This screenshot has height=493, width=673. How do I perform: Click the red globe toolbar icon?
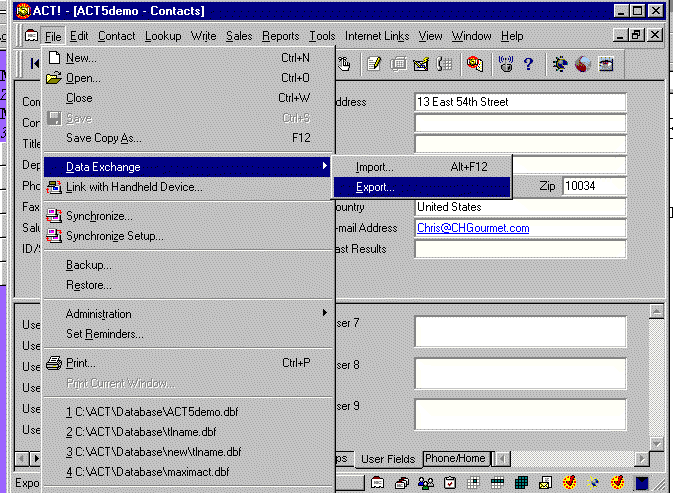pos(582,64)
